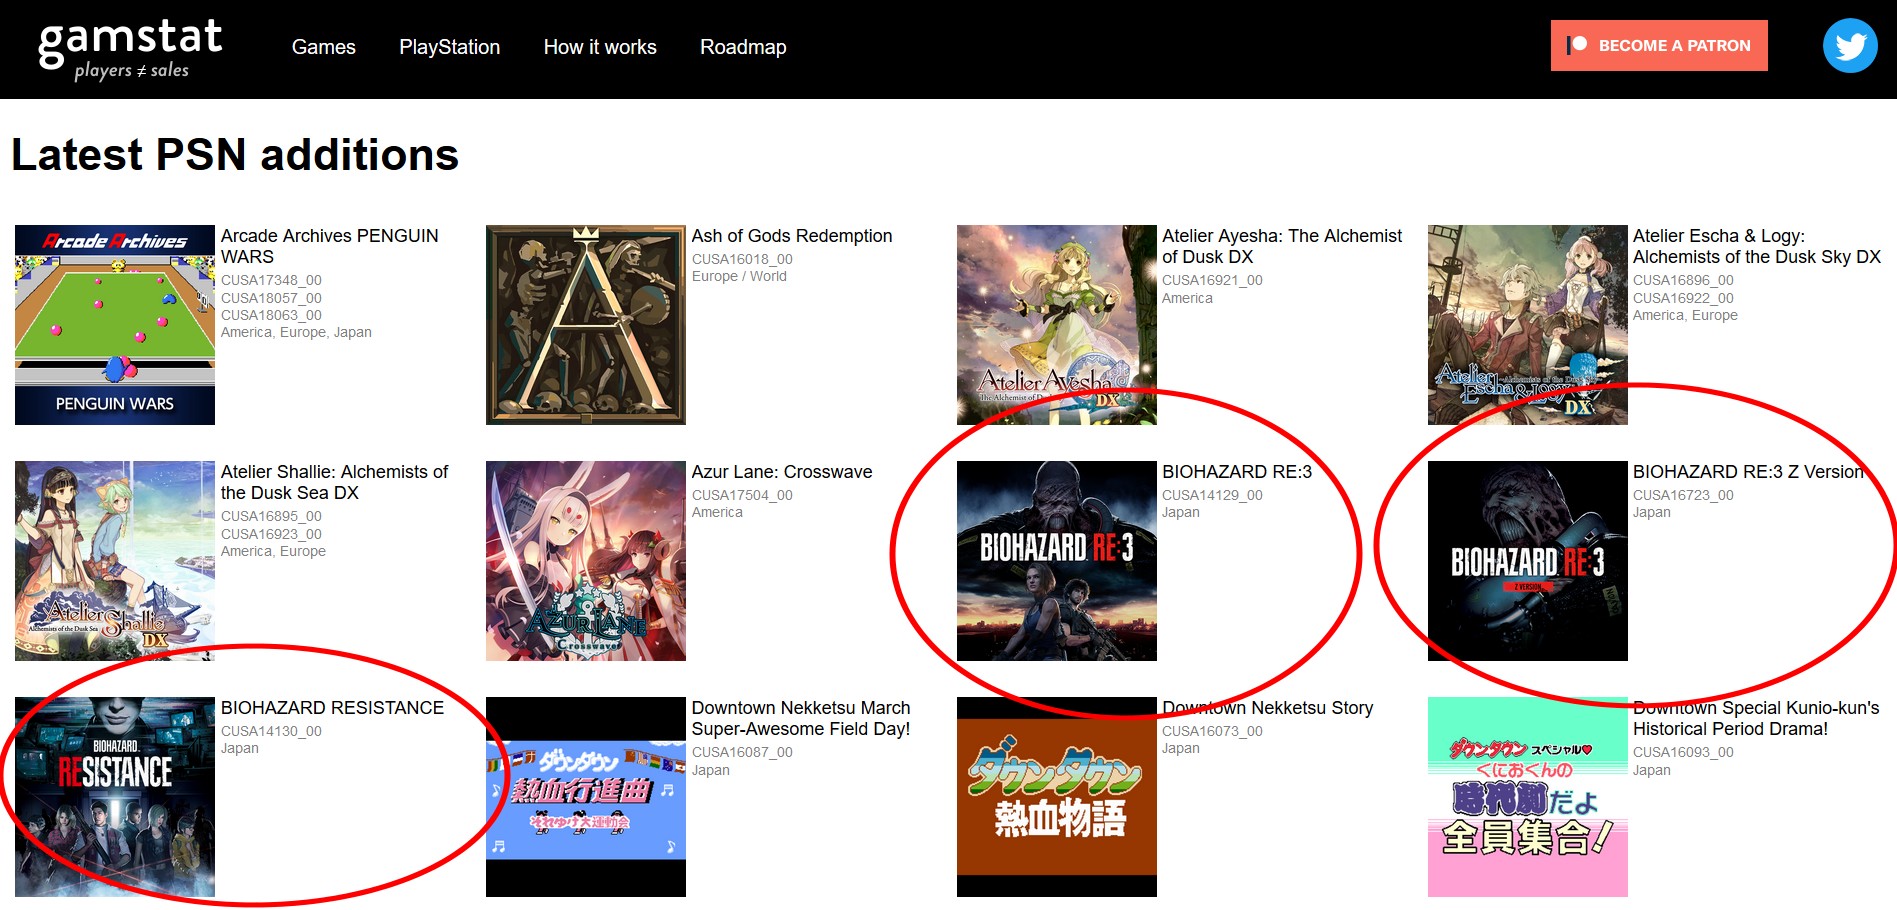
Task: Click the Latest PSN additions heading
Action: 235,155
